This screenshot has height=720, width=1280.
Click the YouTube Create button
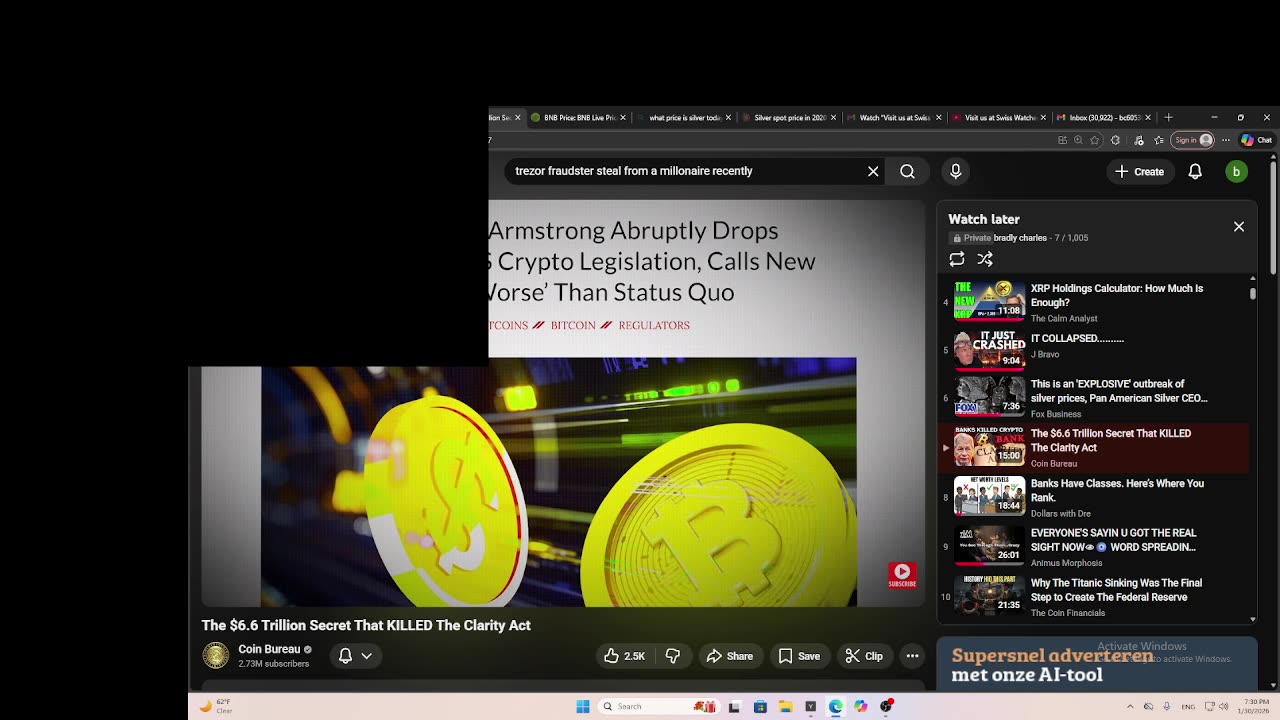[x=1140, y=171]
